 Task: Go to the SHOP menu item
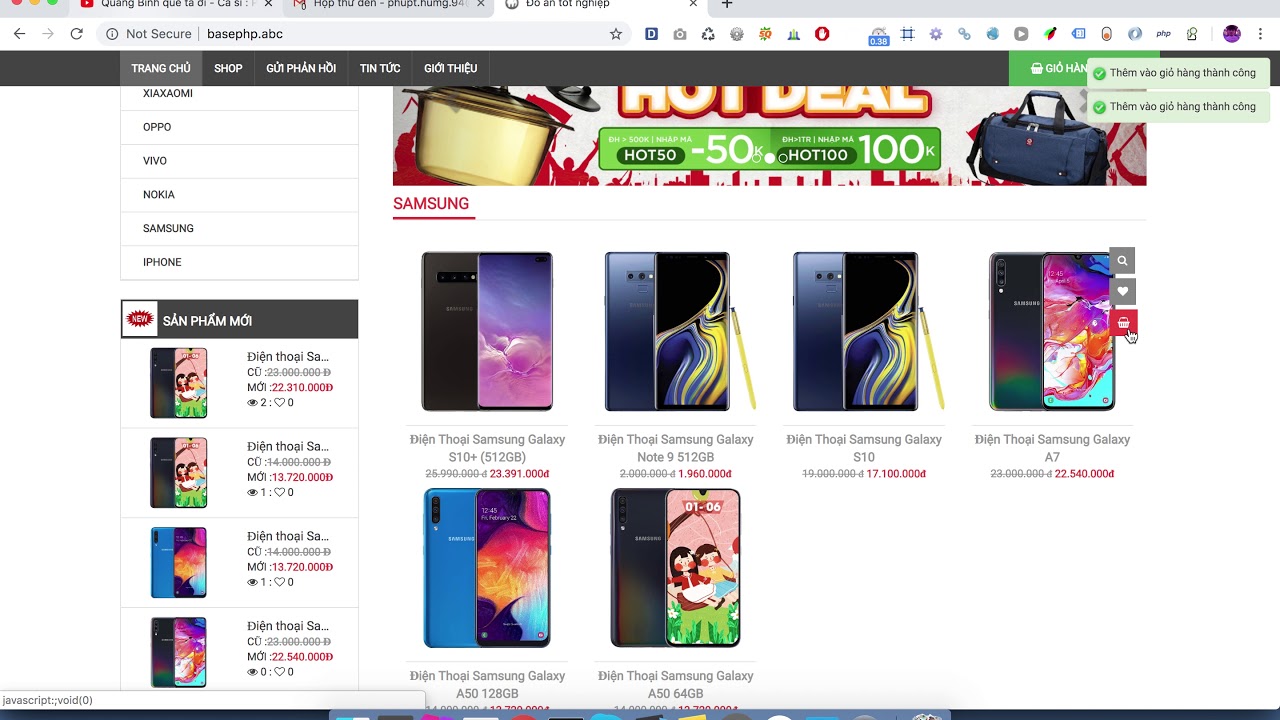228,68
